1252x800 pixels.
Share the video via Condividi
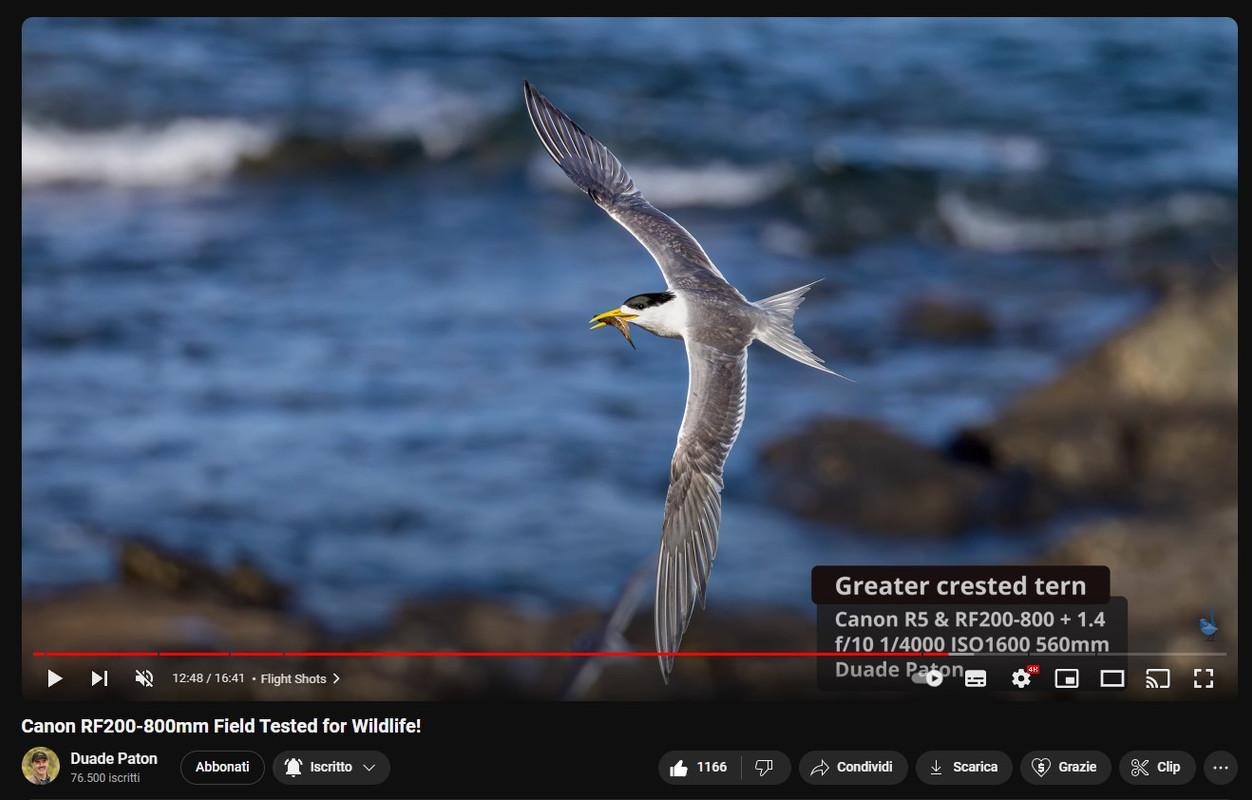[x=852, y=767]
